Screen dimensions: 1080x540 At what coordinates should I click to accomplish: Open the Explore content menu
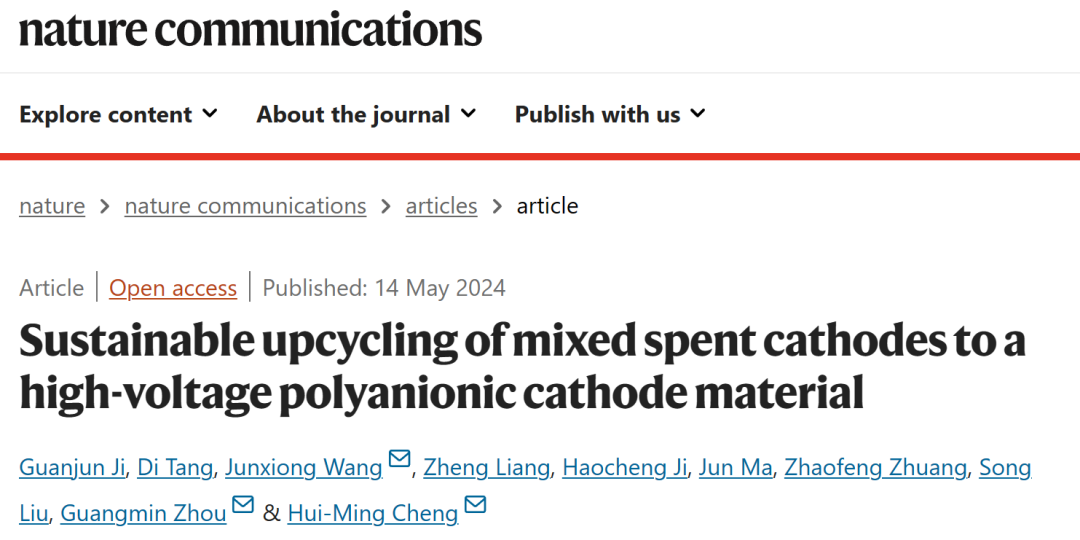click(118, 114)
